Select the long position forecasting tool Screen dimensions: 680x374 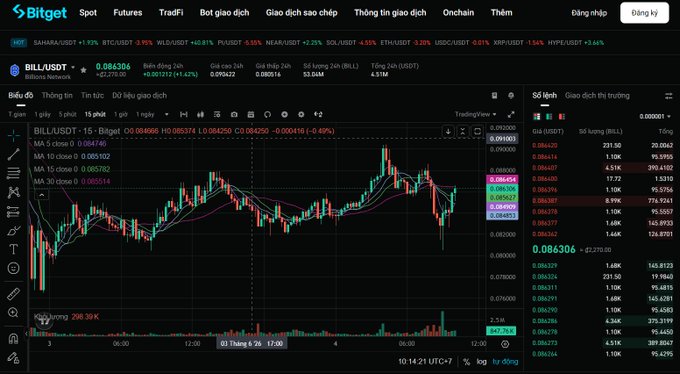point(13,212)
